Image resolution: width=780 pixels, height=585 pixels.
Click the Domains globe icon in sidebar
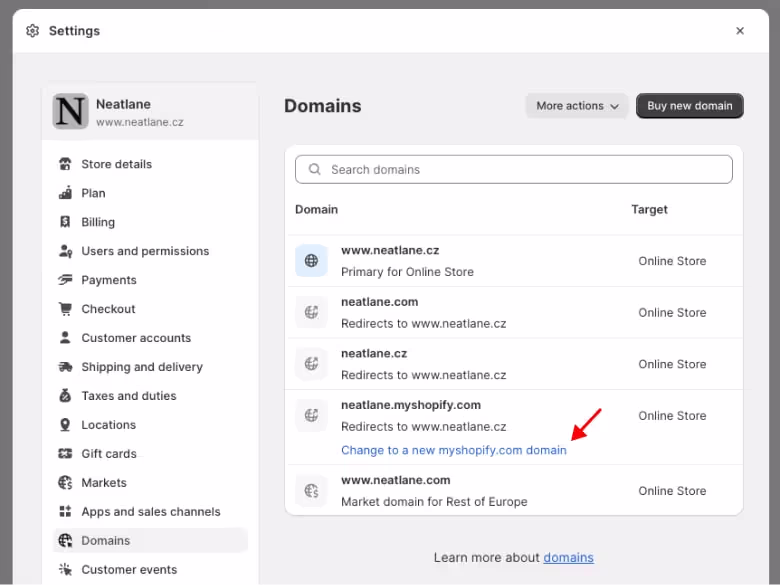pos(65,540)
